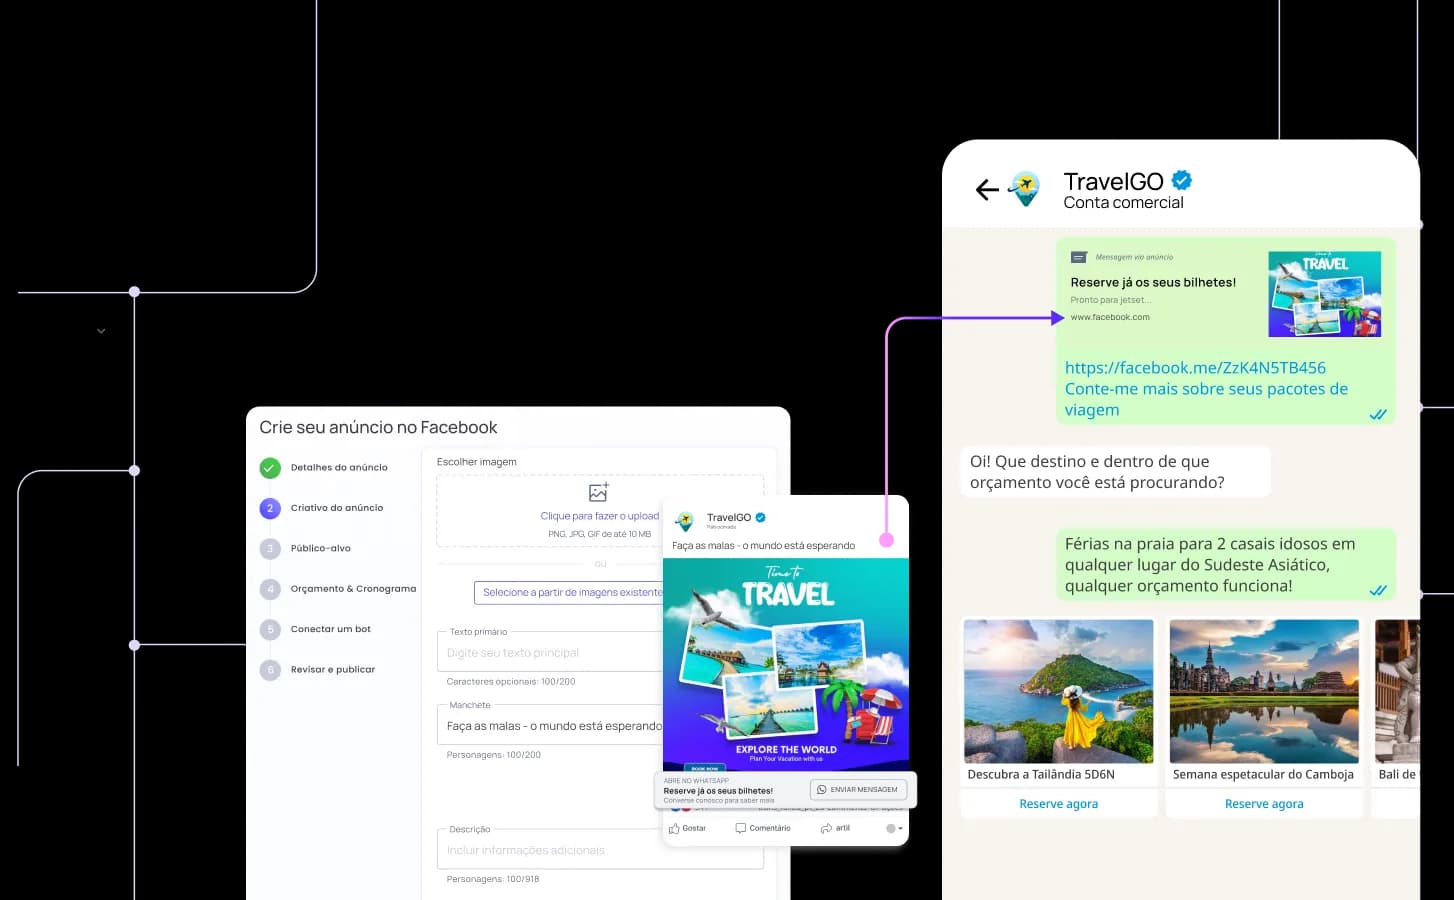
Task: Click the WhatsApp icon on ENVIAR MENSAGEM button
Action: tap(822, 789)
